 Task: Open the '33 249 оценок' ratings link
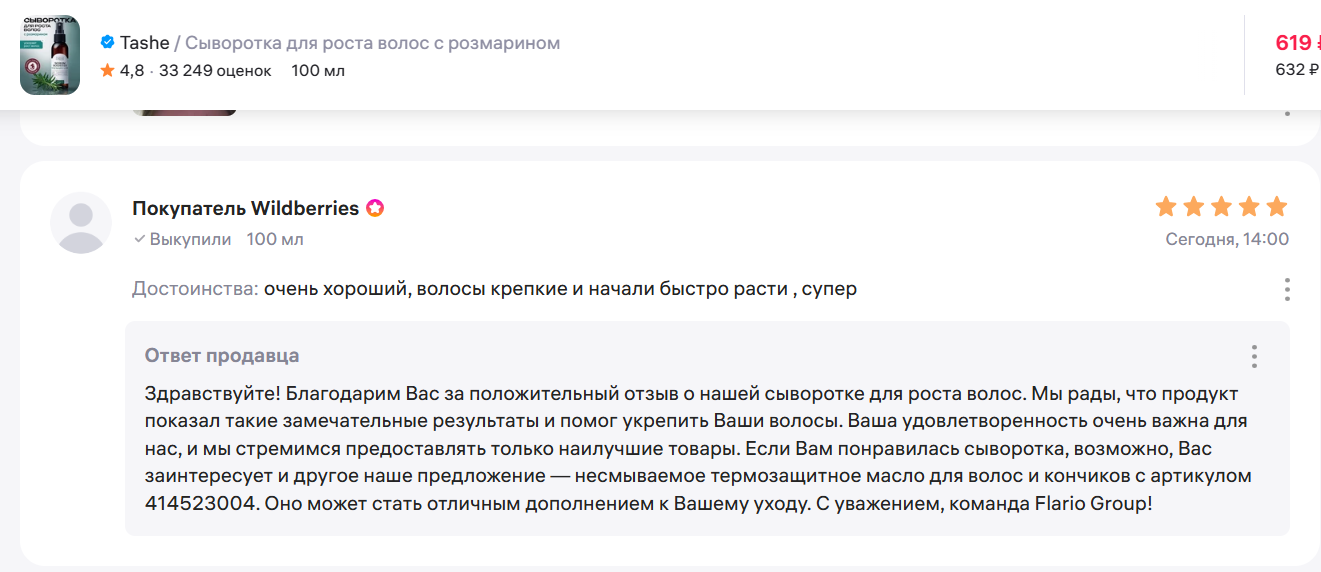tap(215, 71)
